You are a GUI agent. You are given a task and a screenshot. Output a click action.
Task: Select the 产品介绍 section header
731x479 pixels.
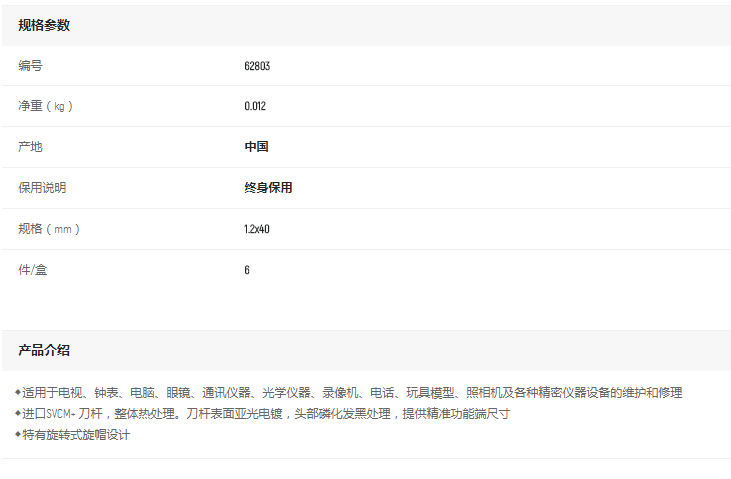point(44,350)
